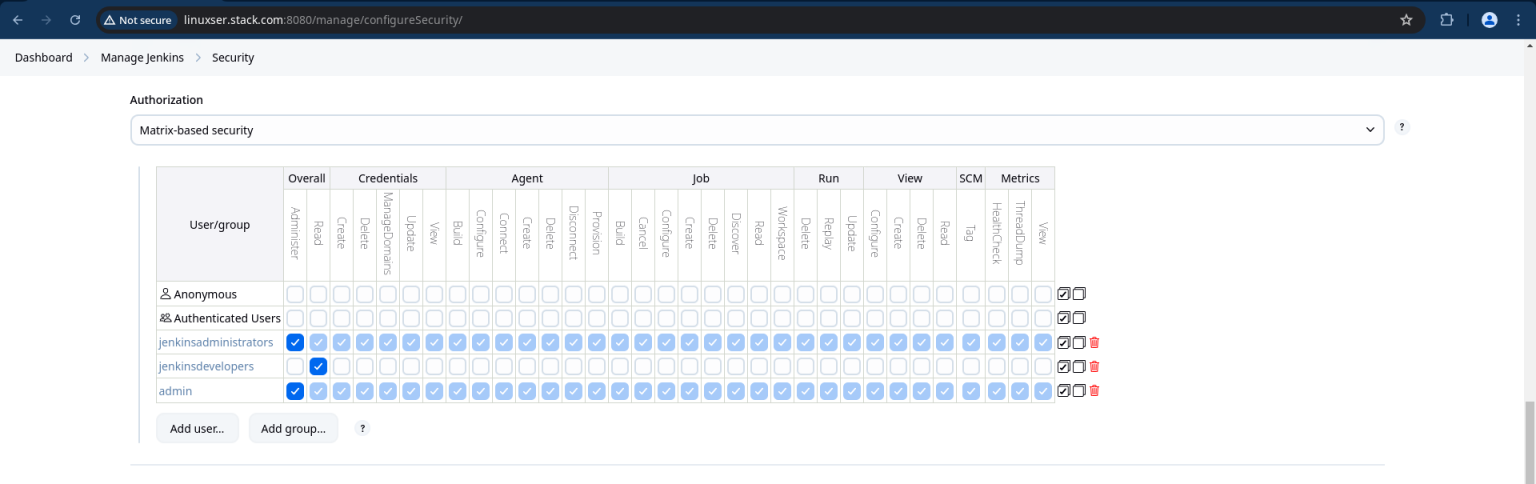This screenshot has width=1536, height=484.
Task: Enable Overall Administer for jenkinsdevelopers
Action: (x=295, y=366)
